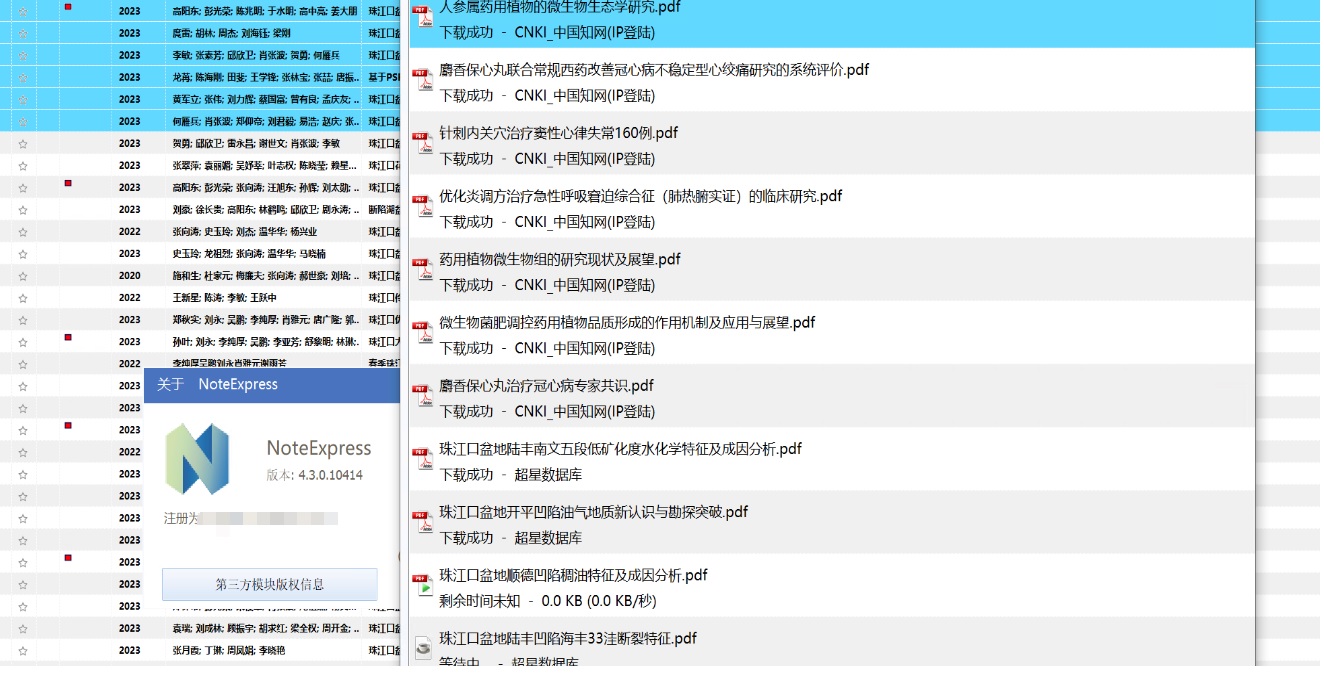The image size is (1324, 674).
Task: Click the red flag marker on the top 高阳东 row
Action: [x=67, y=8]
